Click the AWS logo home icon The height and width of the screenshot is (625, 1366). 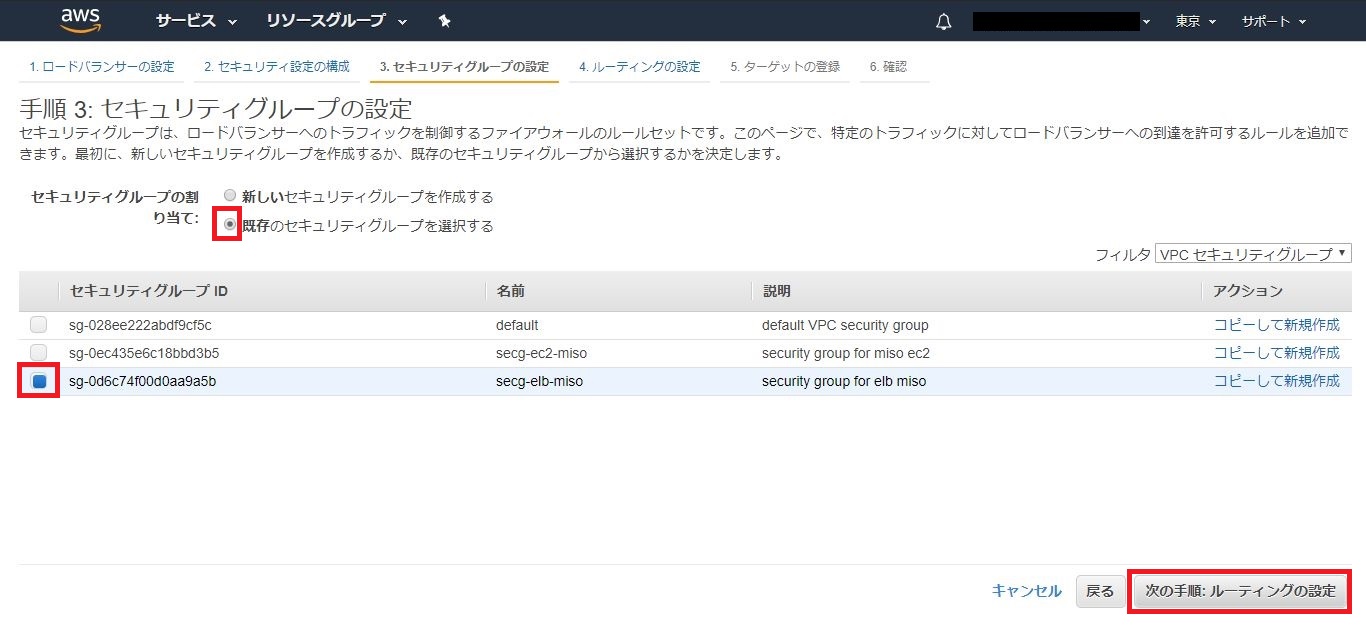coord(79,20)
